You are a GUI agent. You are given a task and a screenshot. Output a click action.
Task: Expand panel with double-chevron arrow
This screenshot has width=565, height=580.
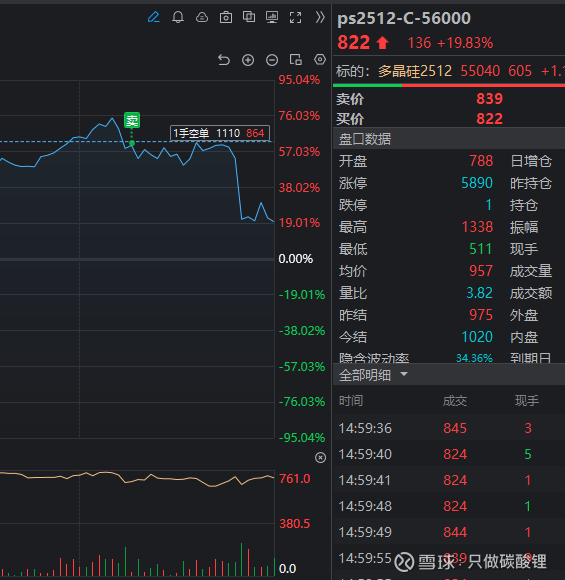pyautogui.click(x=320, y=17)
